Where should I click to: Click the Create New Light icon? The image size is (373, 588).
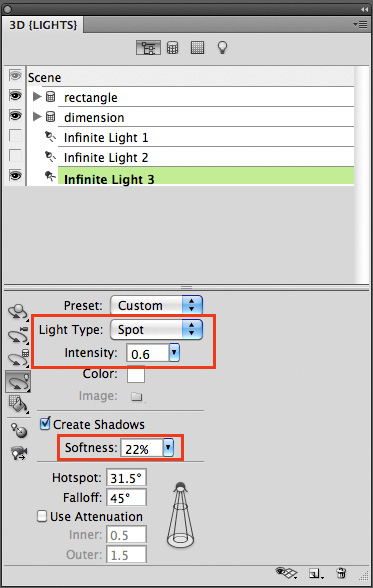coord(315,573)
